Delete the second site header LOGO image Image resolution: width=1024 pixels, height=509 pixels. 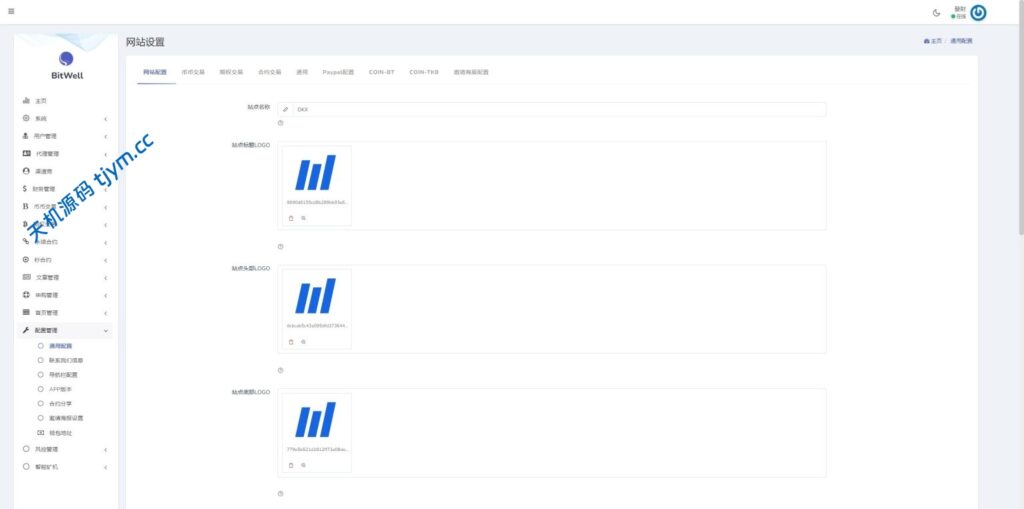pos(291,342)
